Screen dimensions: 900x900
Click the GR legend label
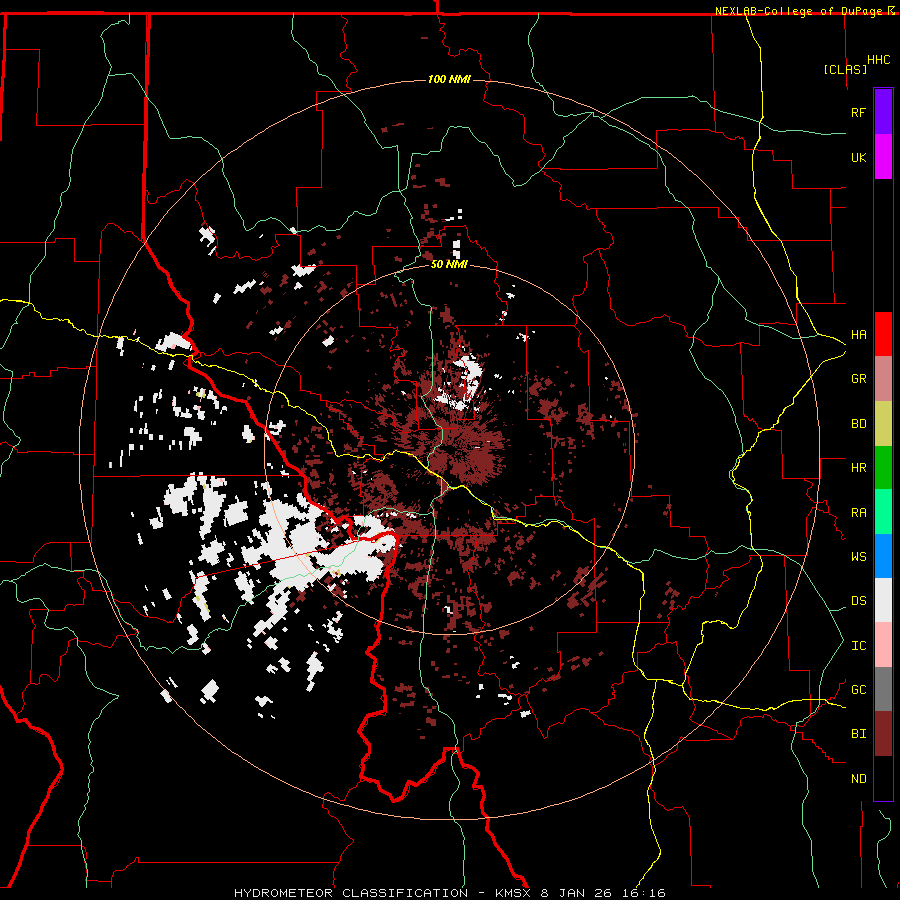click(858, 379)
